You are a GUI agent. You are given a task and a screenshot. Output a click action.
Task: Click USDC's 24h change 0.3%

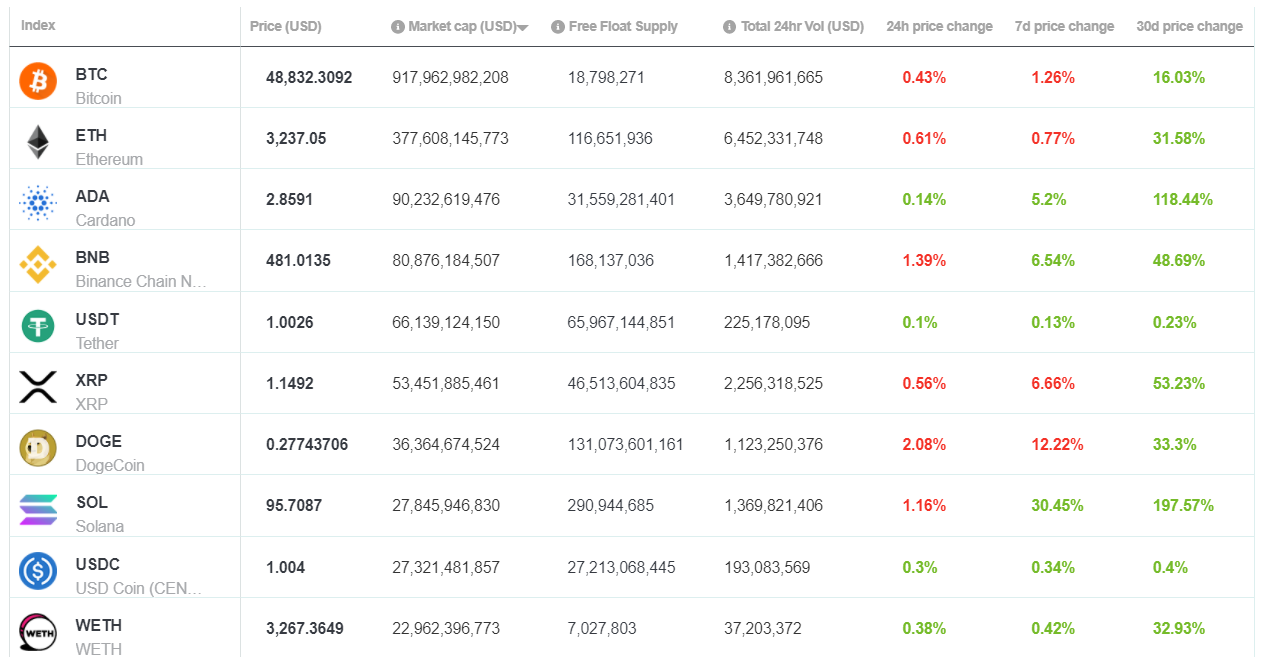point(920,567)
